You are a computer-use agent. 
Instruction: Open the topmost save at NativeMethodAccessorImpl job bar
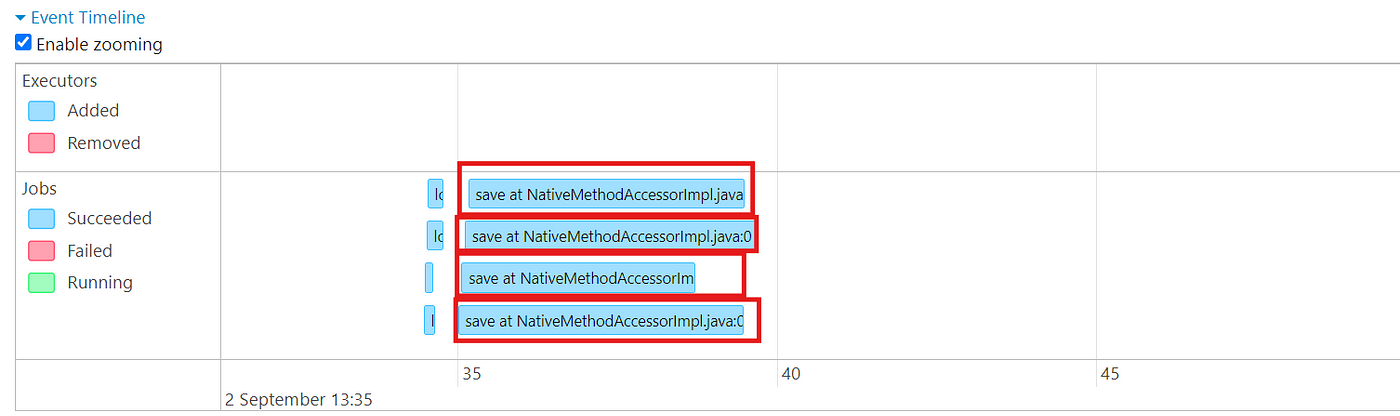[607, 195]
